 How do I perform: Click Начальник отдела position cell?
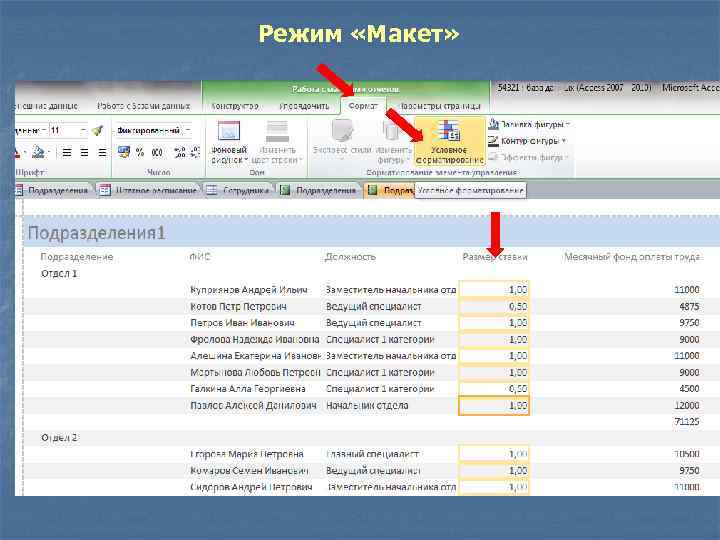(367, 405)
